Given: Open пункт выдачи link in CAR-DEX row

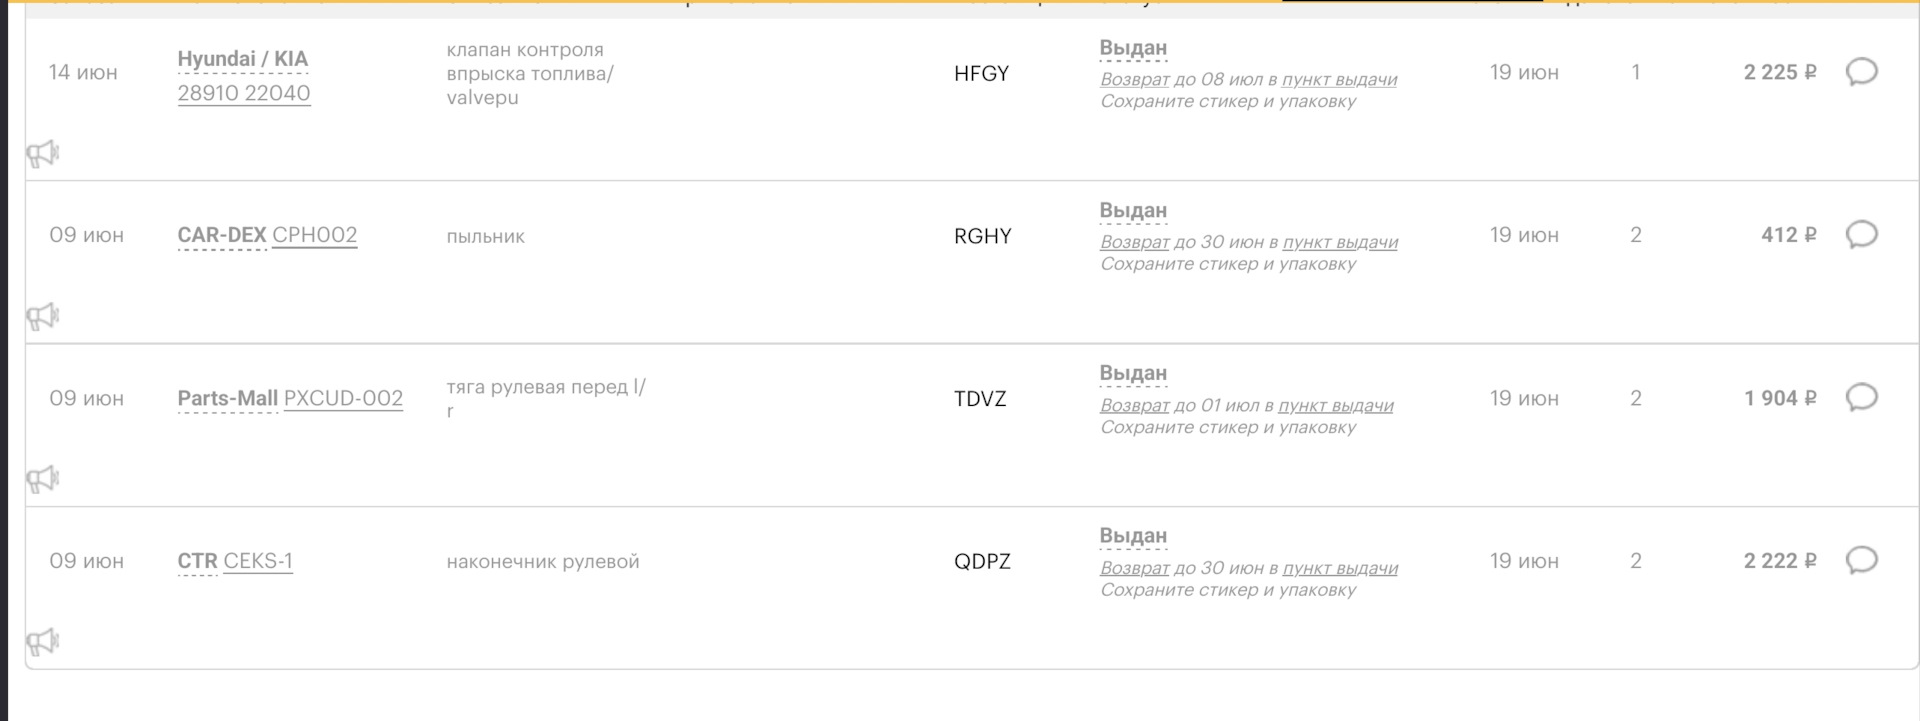Looking at the screenshot, I should [1340, 242].
